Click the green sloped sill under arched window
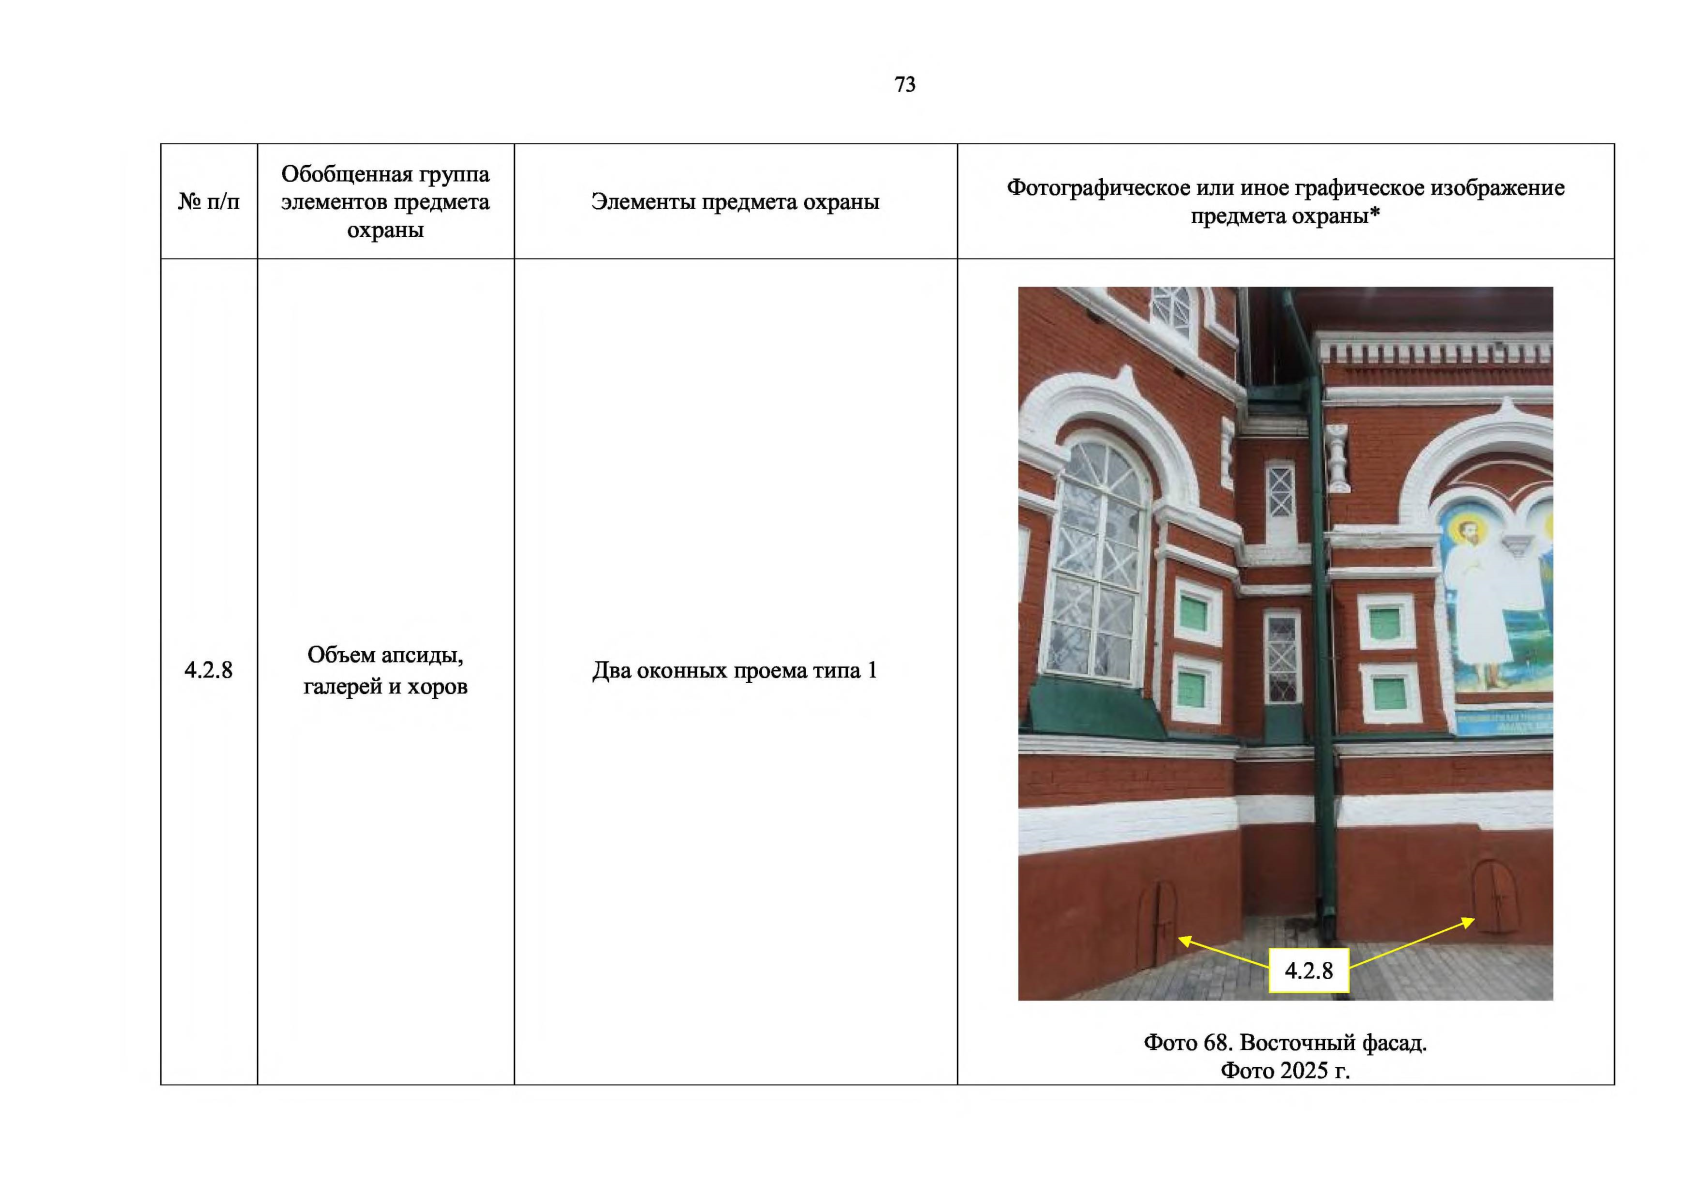The height and width of the screenshot is (1200, 1697). [x=1095, y=705]
